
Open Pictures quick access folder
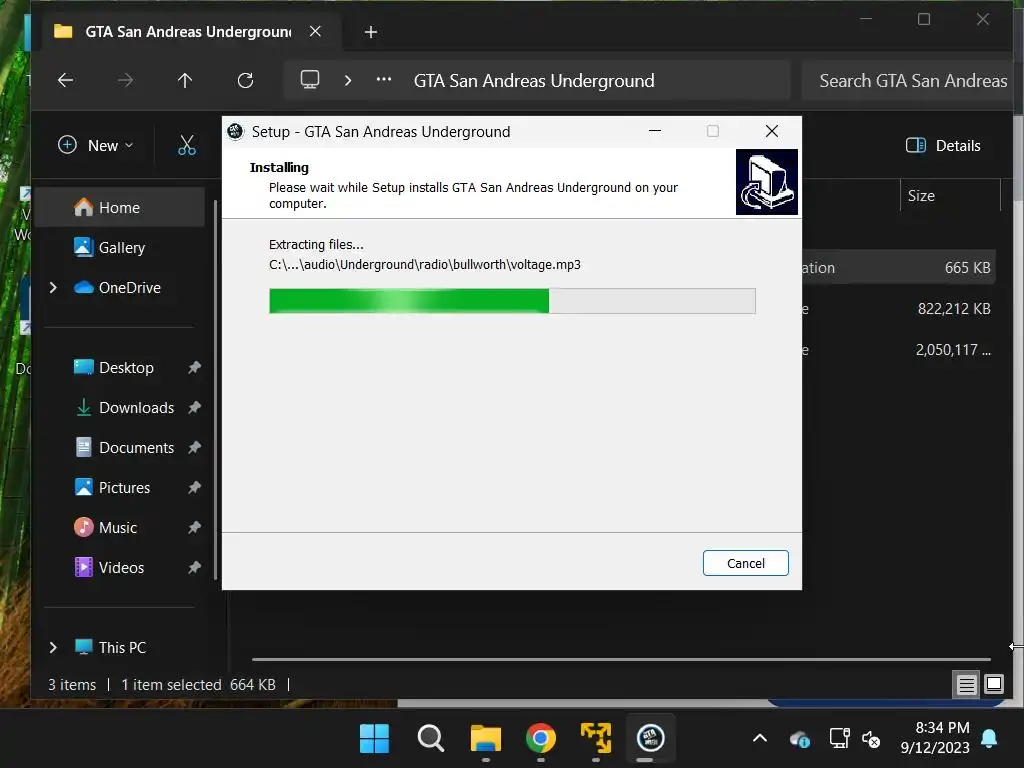point(124,488)
